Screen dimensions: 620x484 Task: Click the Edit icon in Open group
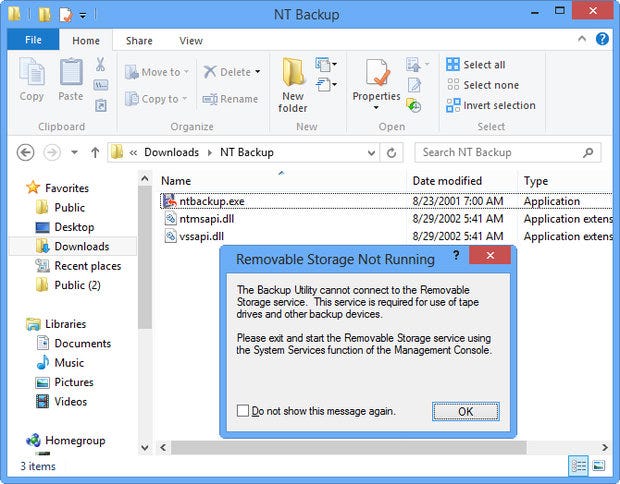pyautogui.click(x=414, y=85)
